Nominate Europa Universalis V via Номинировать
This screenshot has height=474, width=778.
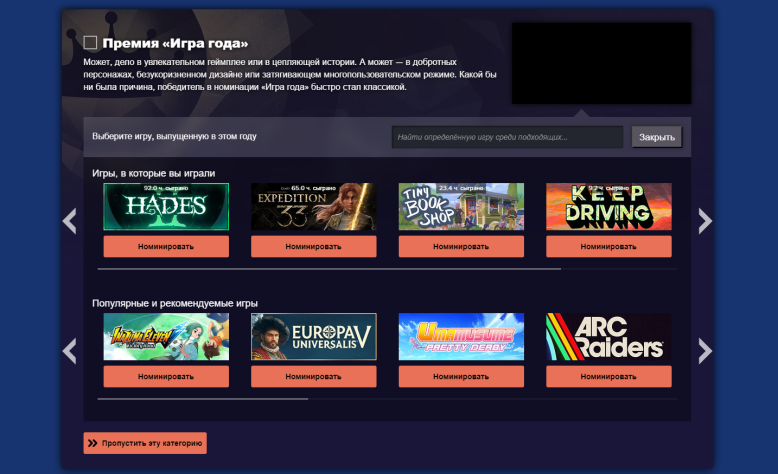tap(313, 376)
